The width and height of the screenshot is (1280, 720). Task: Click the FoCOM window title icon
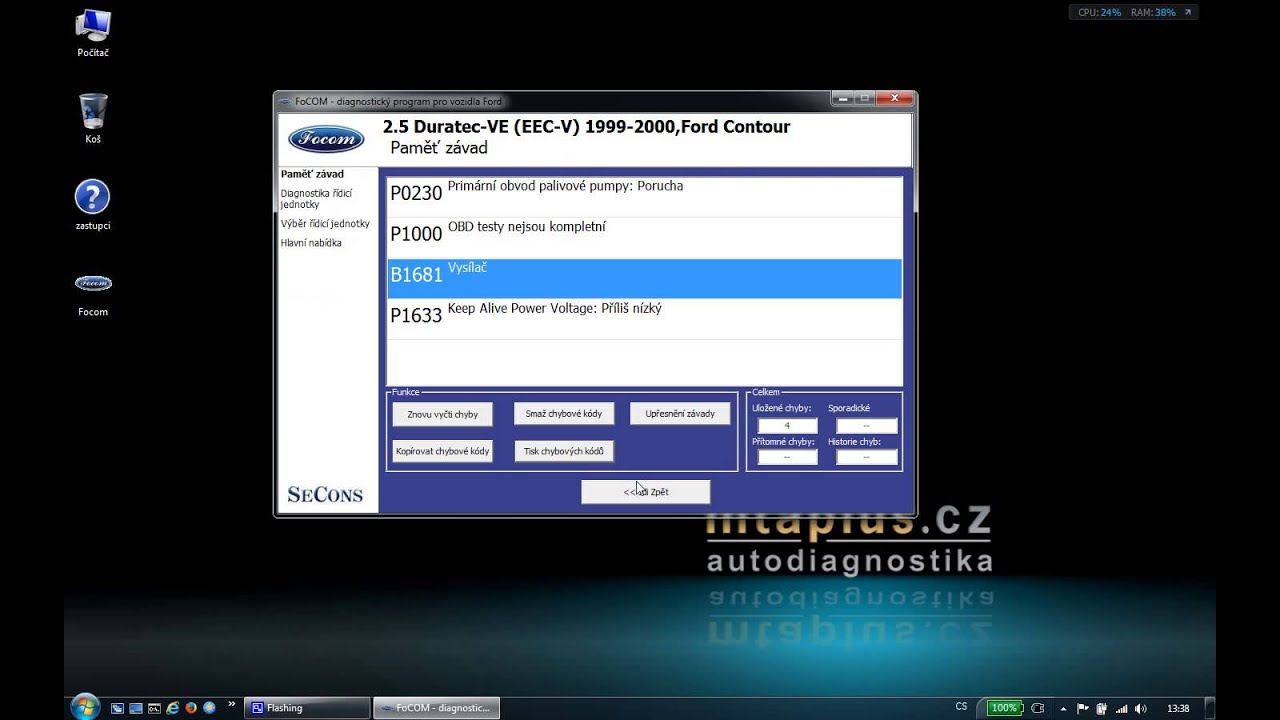(284, 101)
